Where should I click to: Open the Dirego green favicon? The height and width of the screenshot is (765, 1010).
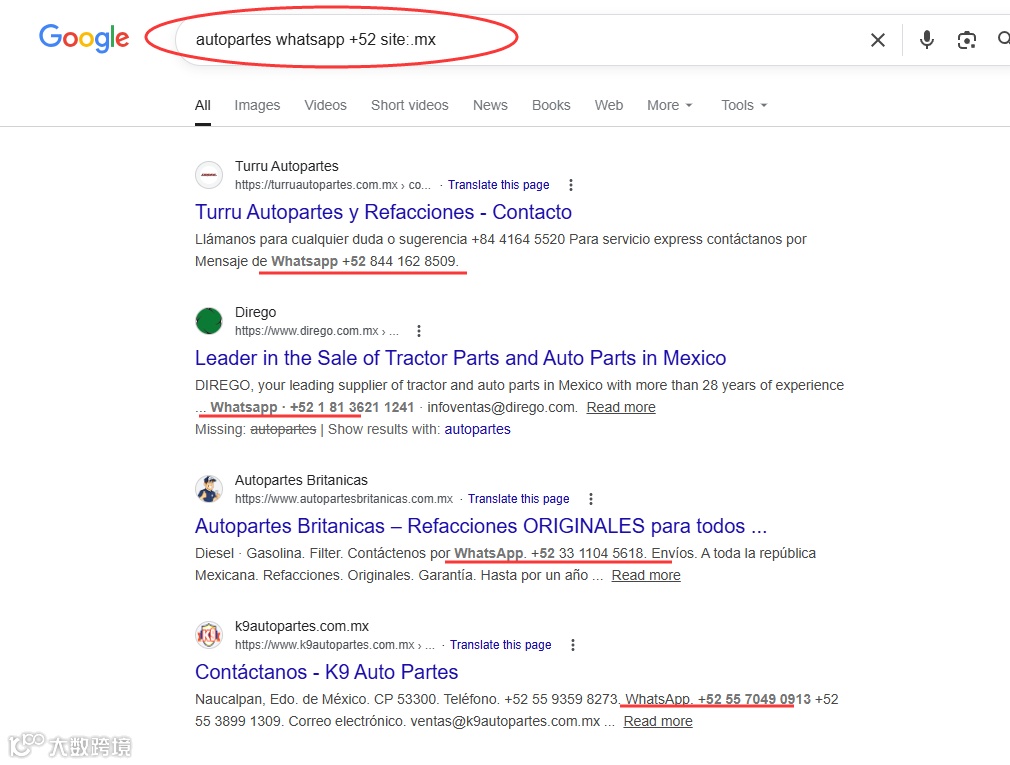click(x=209, y=321)
